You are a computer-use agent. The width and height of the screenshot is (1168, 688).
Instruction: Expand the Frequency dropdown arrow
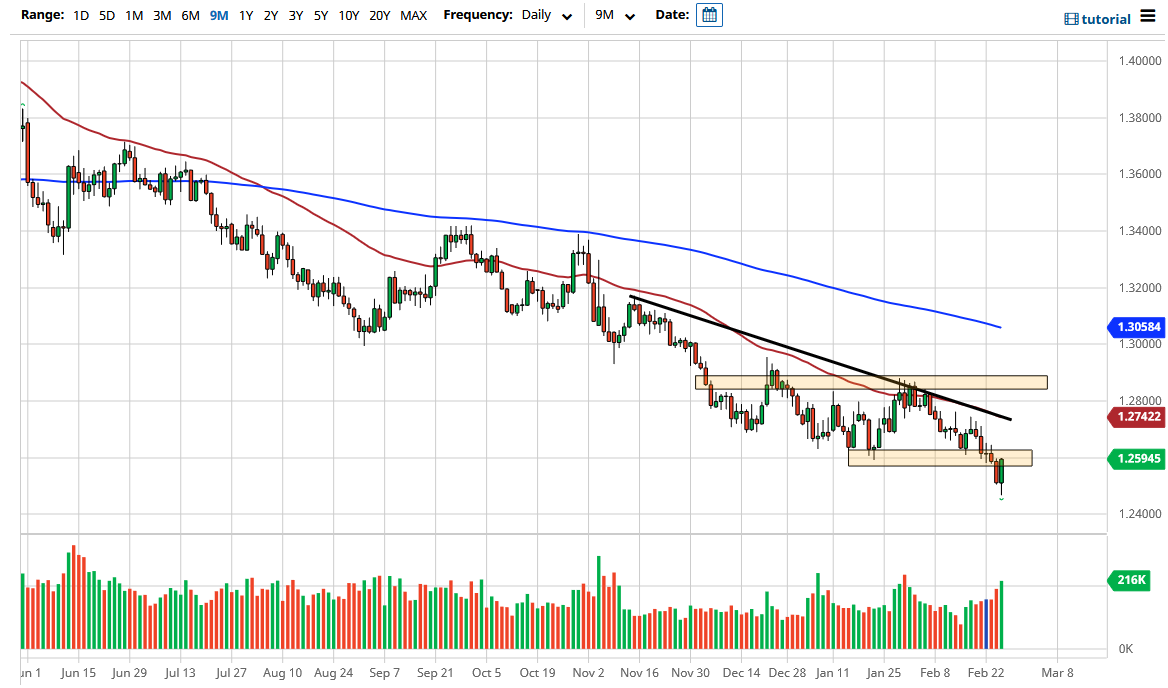567,16
